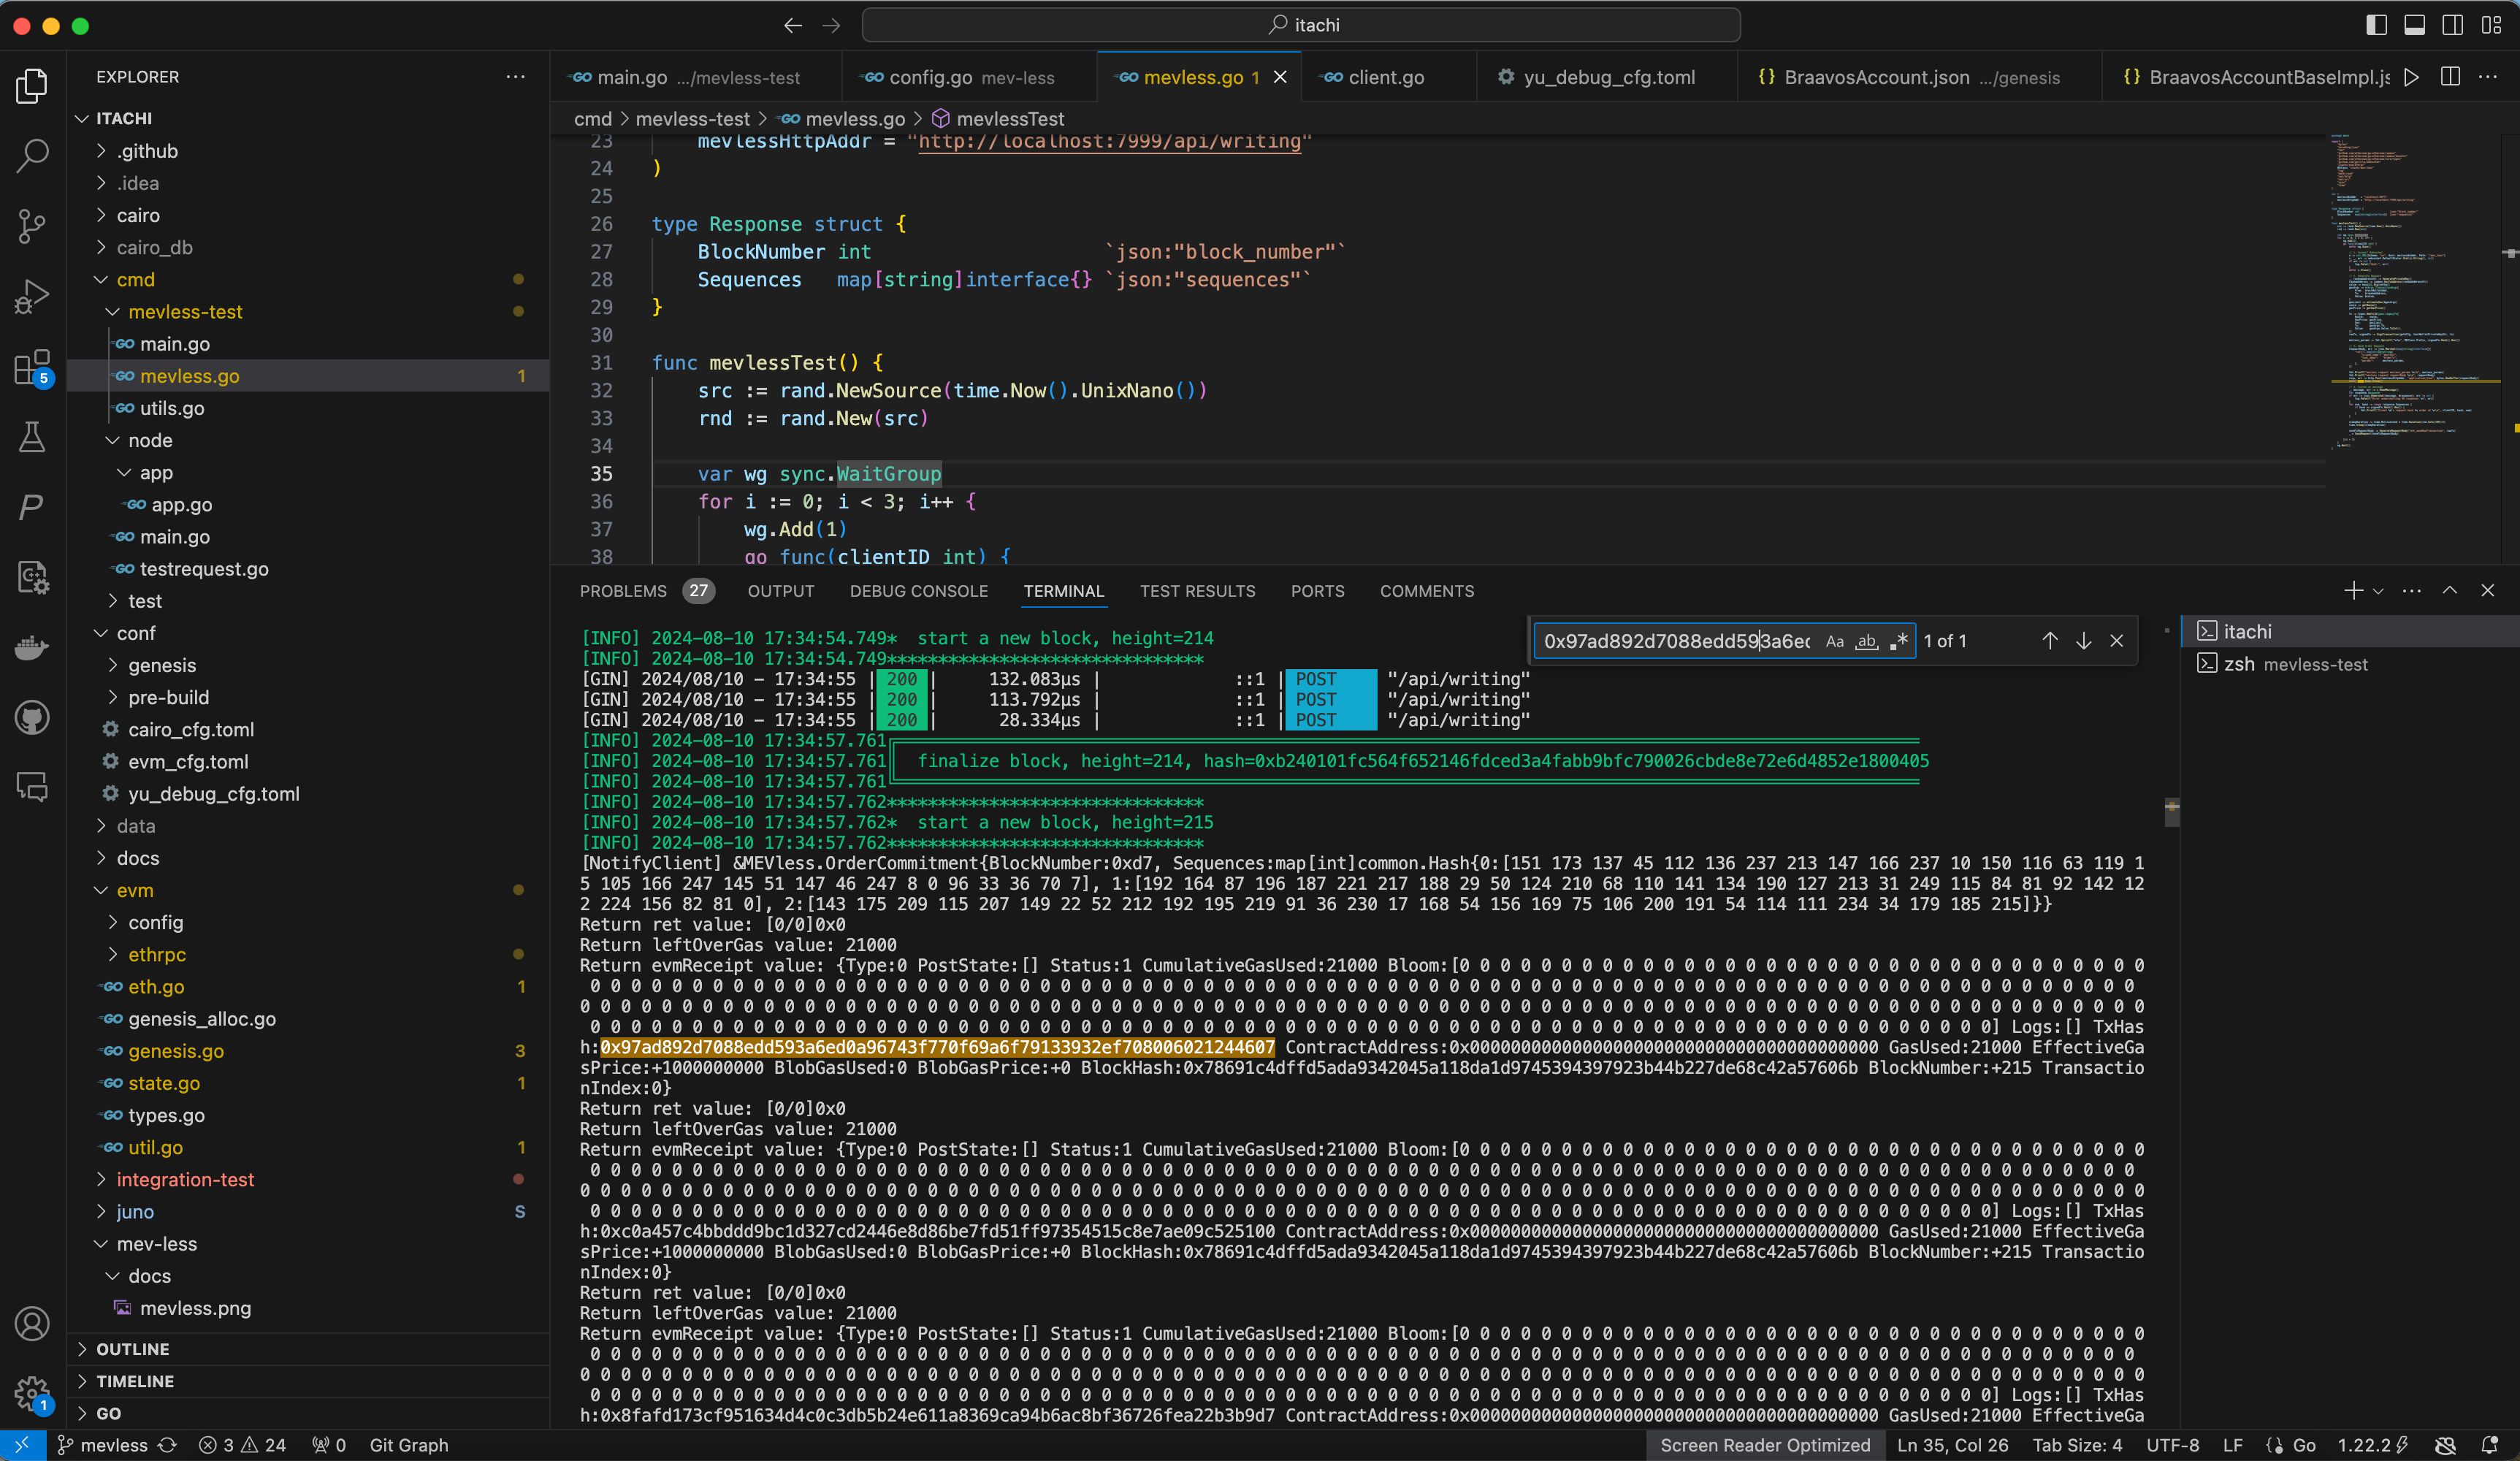Expand the OUTLINE section

point(308,1349)
